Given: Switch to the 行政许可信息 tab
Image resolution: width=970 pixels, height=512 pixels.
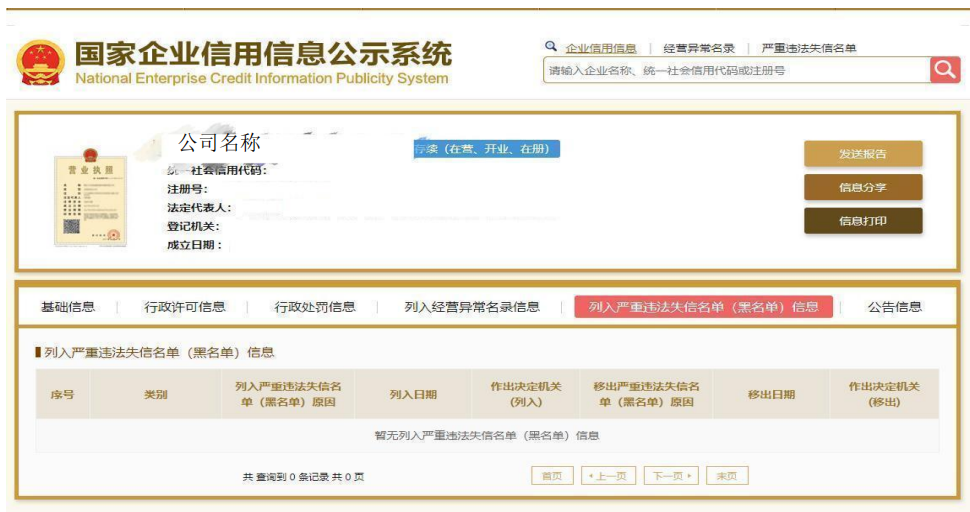Looking at the screenshot, I should coord(185,307).
